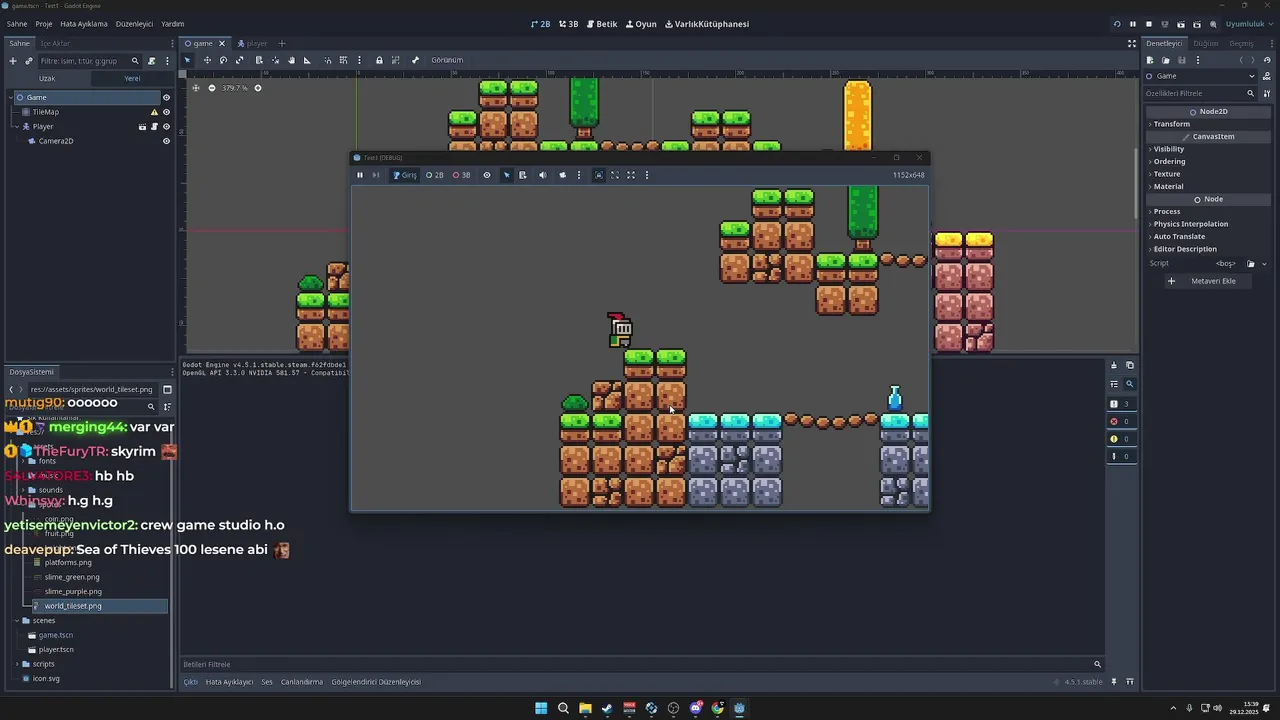Stop the running project from the top bar
This screenshot has width=1280, height=720.
[1149, 24]
